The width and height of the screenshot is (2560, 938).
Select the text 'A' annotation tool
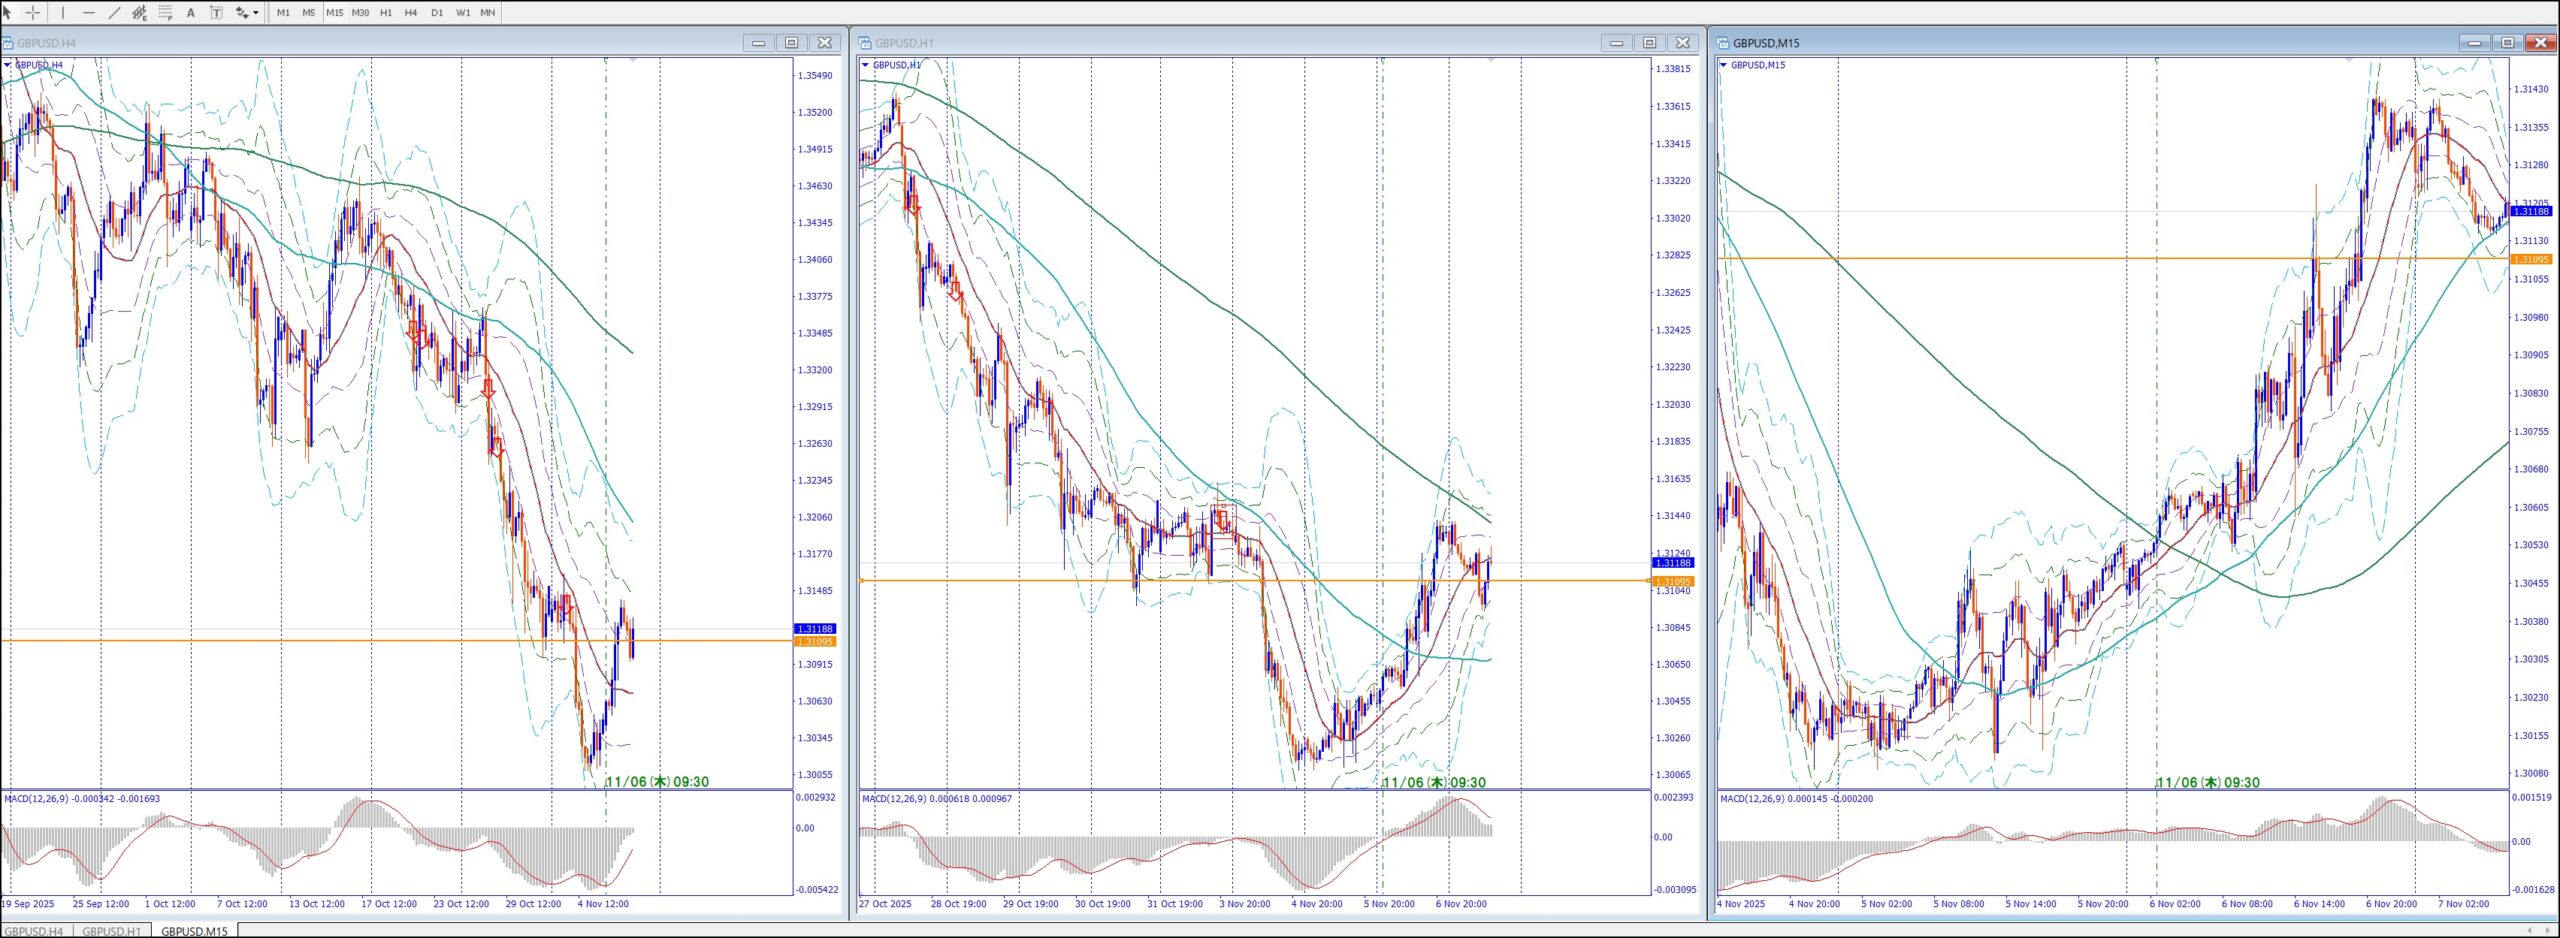pyautogui.click(x=191, y=13)
